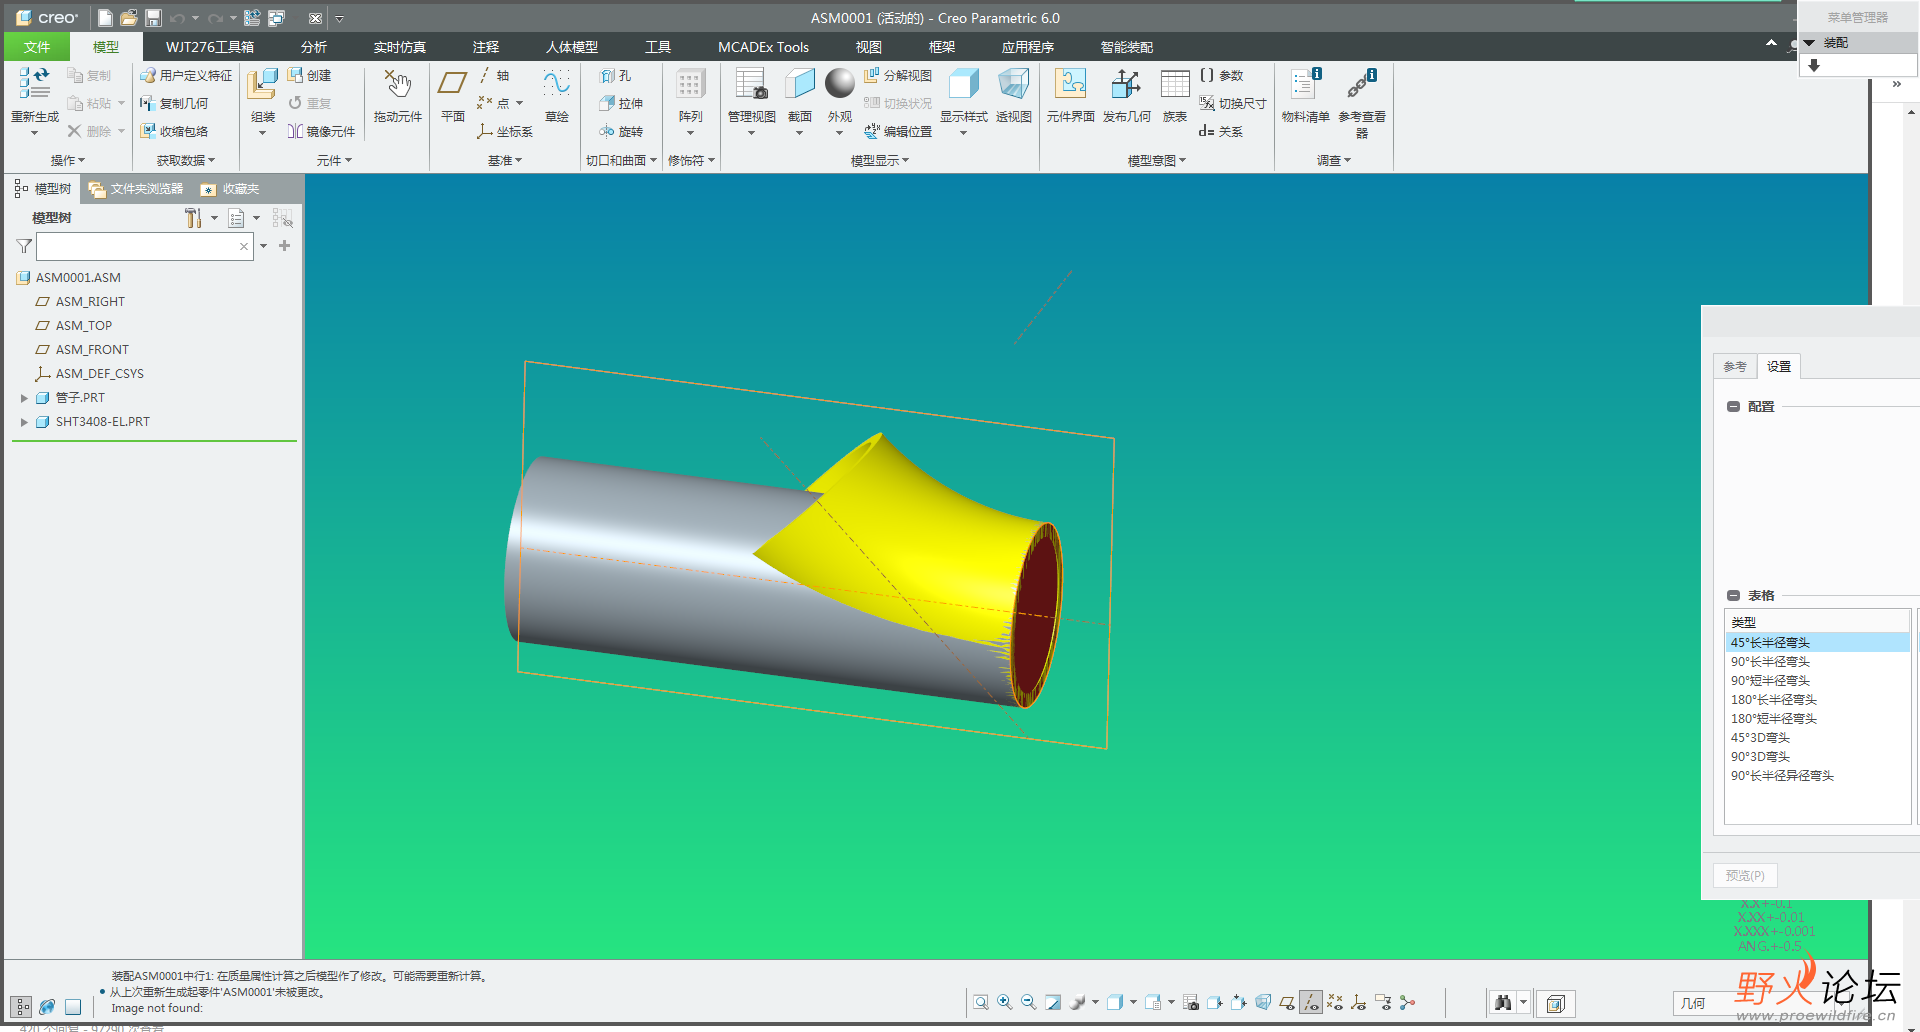Collapse the 配置 section in settings panel
Viewport: 1920px width, 1032px height.
[x=1733, y=407]
